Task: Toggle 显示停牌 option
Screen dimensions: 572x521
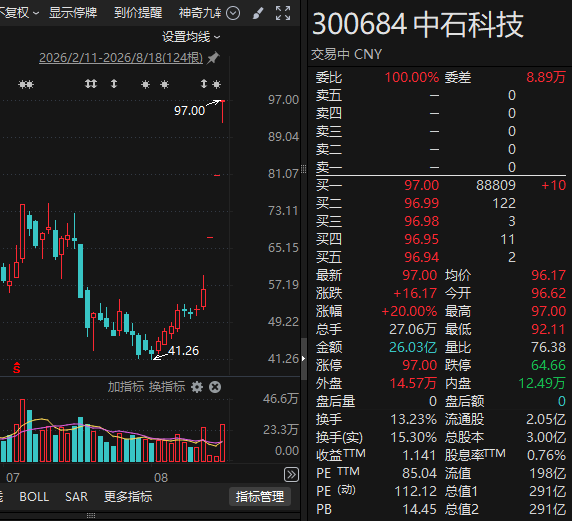Action: [73, 13]
